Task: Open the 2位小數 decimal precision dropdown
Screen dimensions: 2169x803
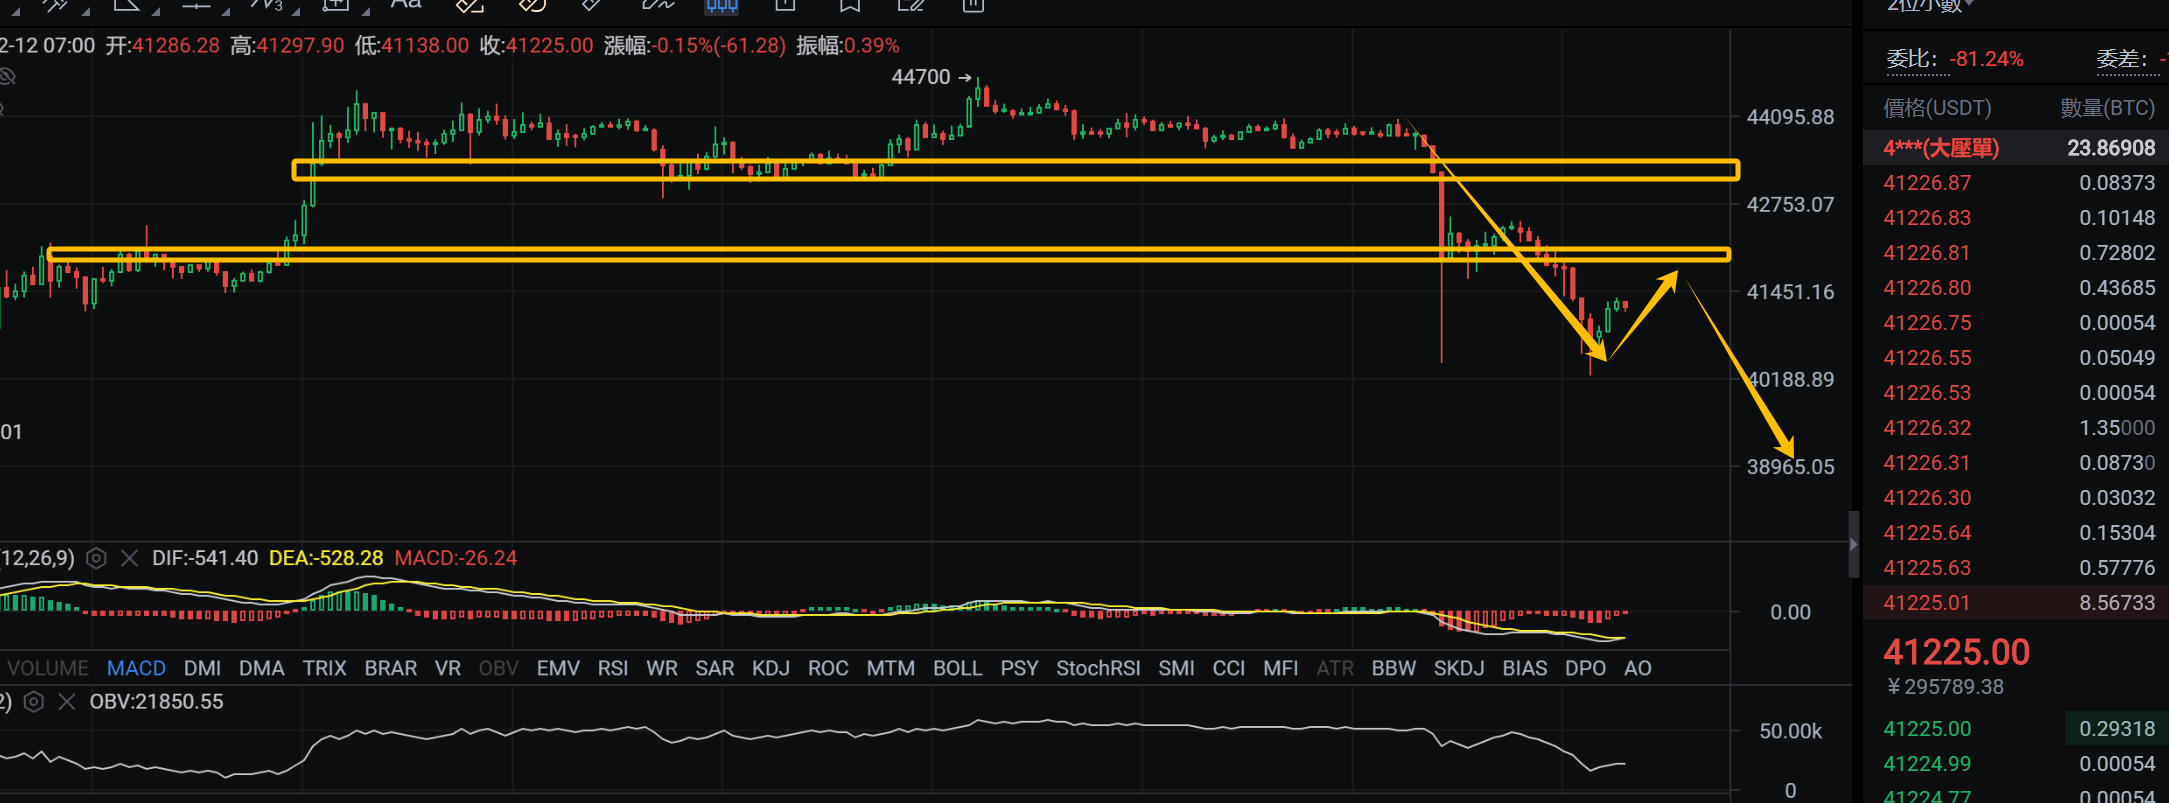Action: pos(1929,5)
